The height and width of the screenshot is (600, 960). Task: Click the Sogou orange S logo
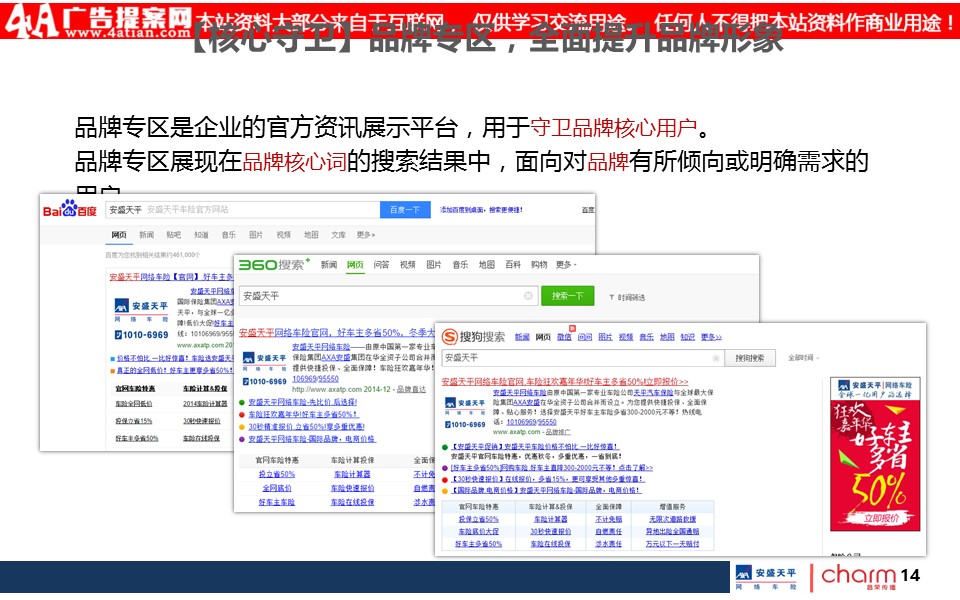click(450, 336)
